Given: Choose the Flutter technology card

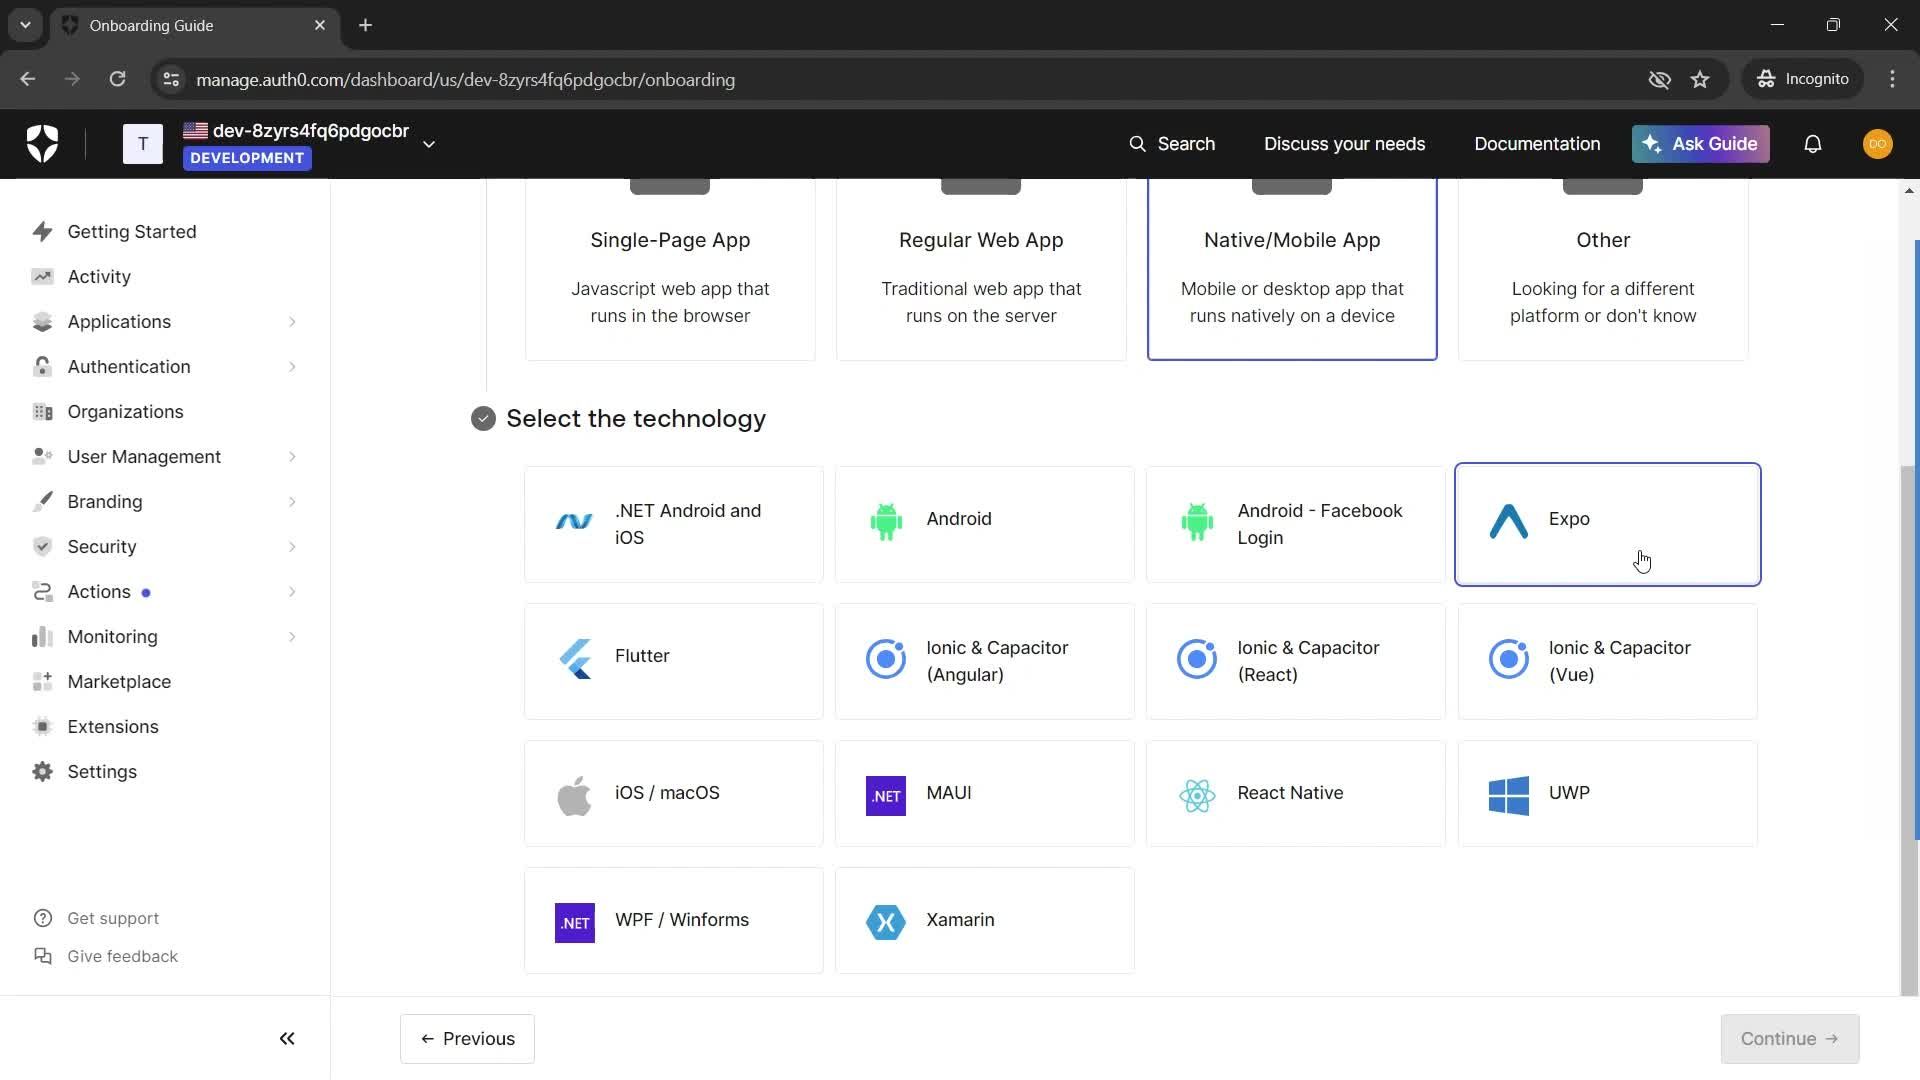Looking at the screenshot, I should pos(674,661).
